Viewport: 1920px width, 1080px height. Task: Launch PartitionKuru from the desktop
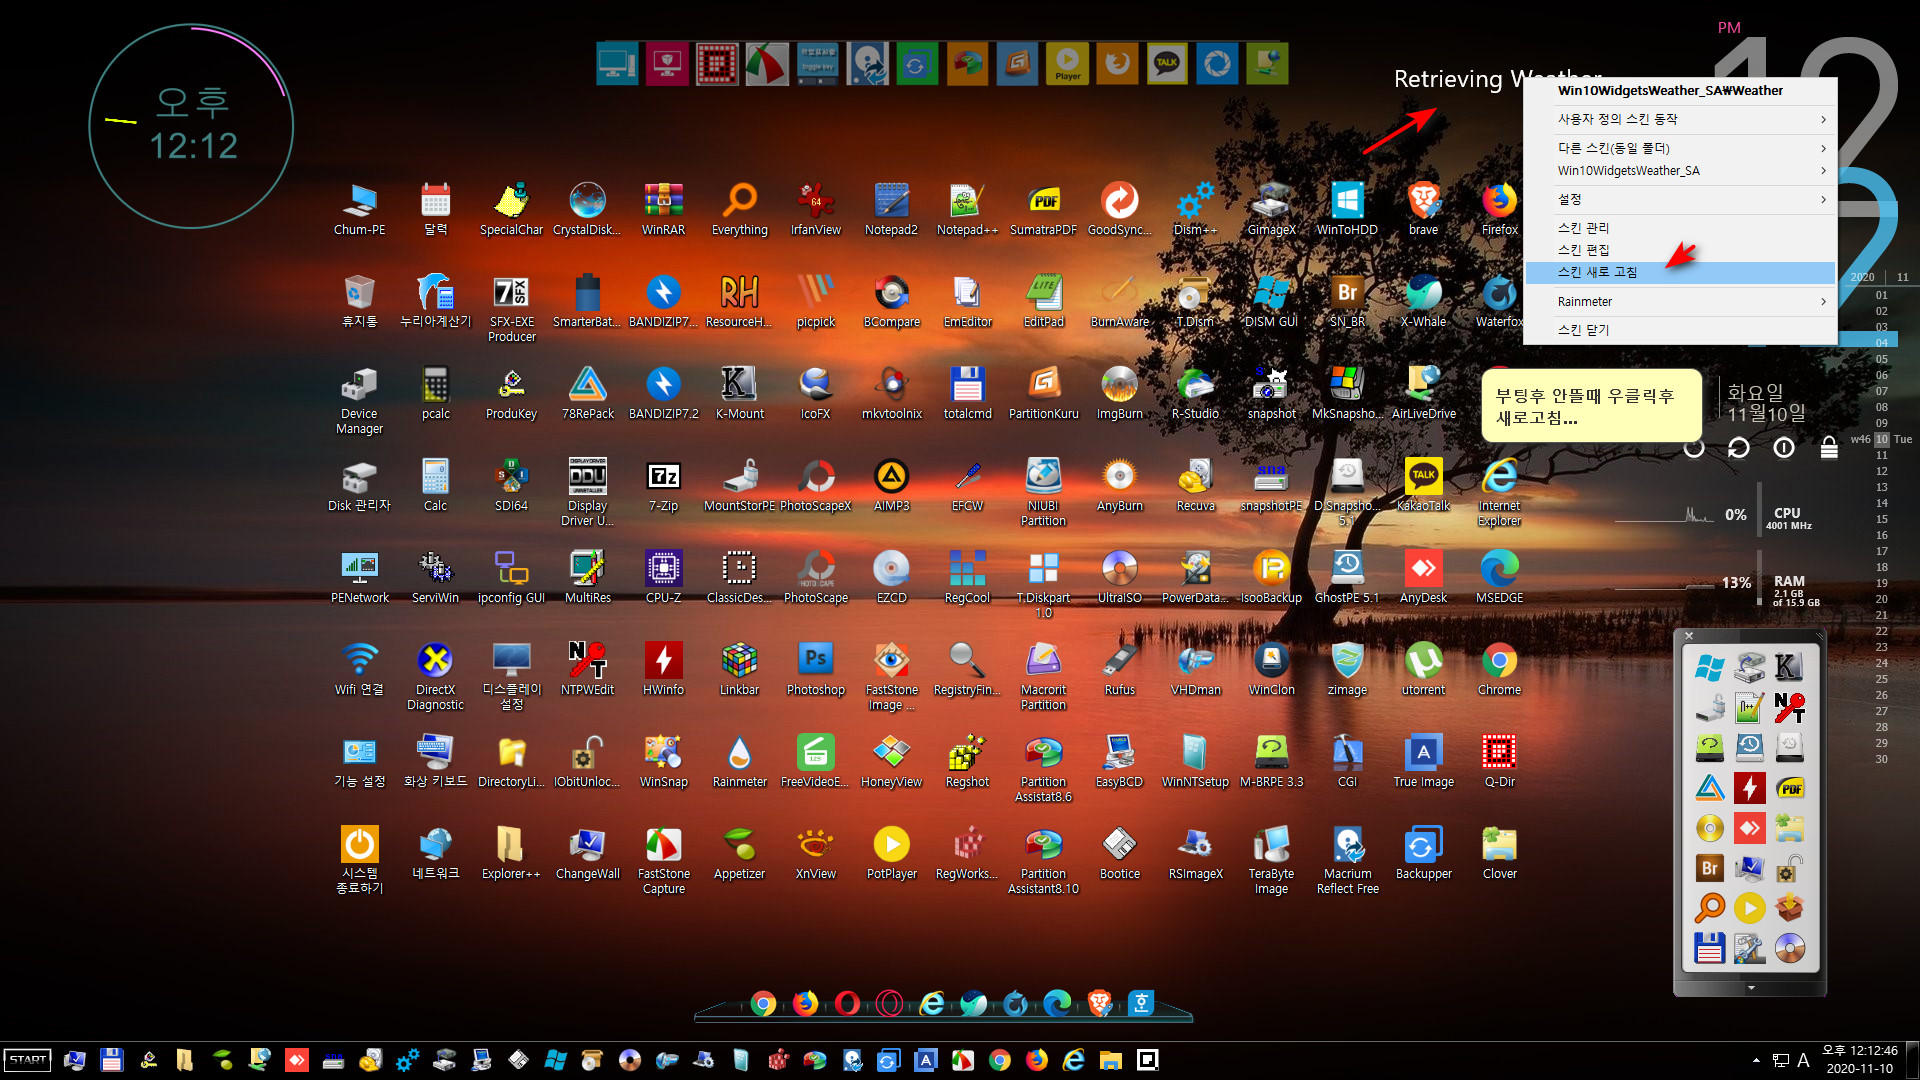(1043, 393)
